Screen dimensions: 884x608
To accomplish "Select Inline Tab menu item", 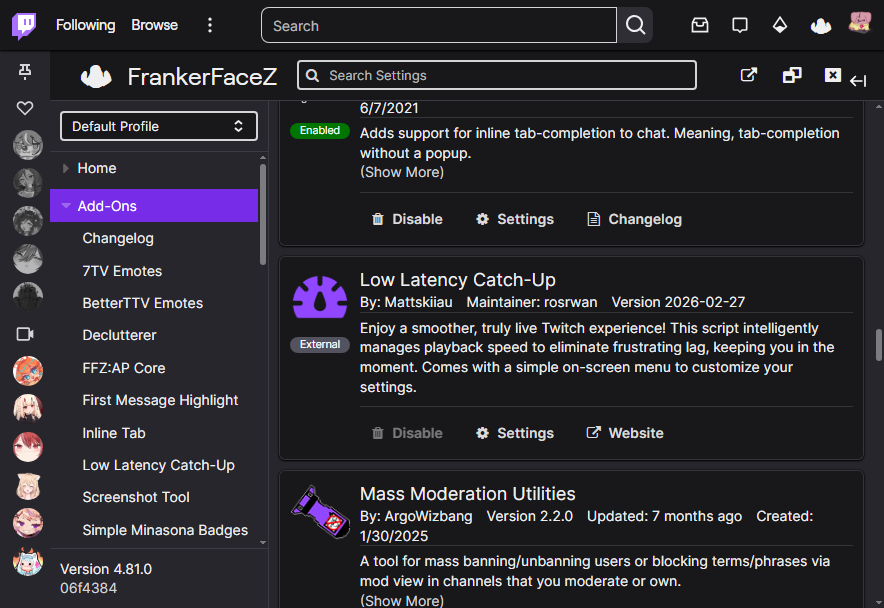I will (114, 433).
